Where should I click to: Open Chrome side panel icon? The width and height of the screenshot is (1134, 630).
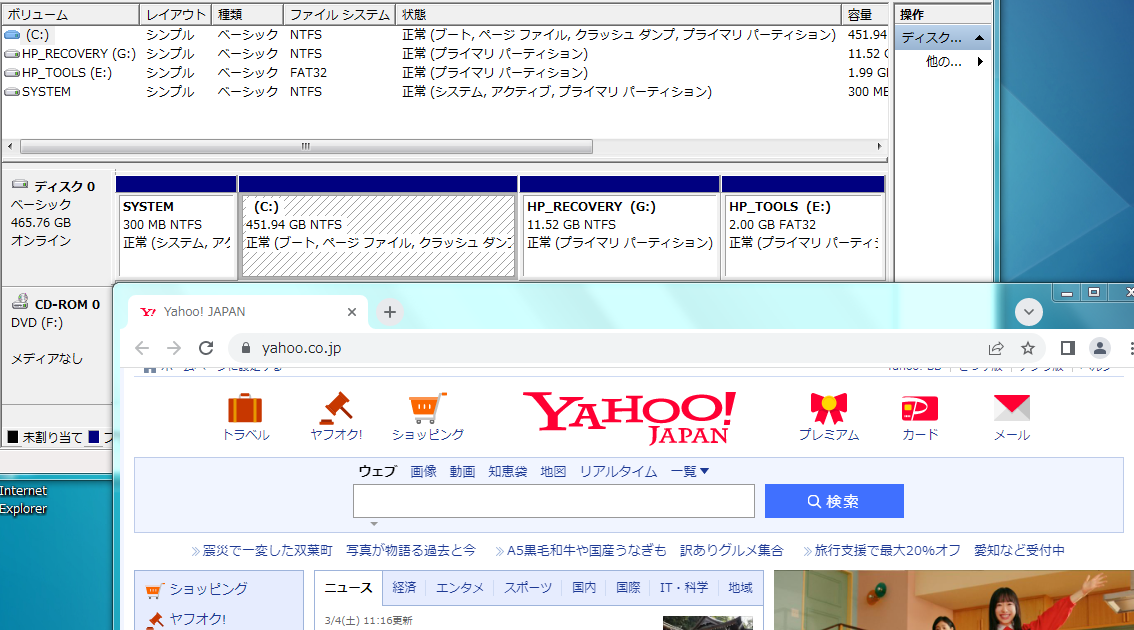[1067, 348]
